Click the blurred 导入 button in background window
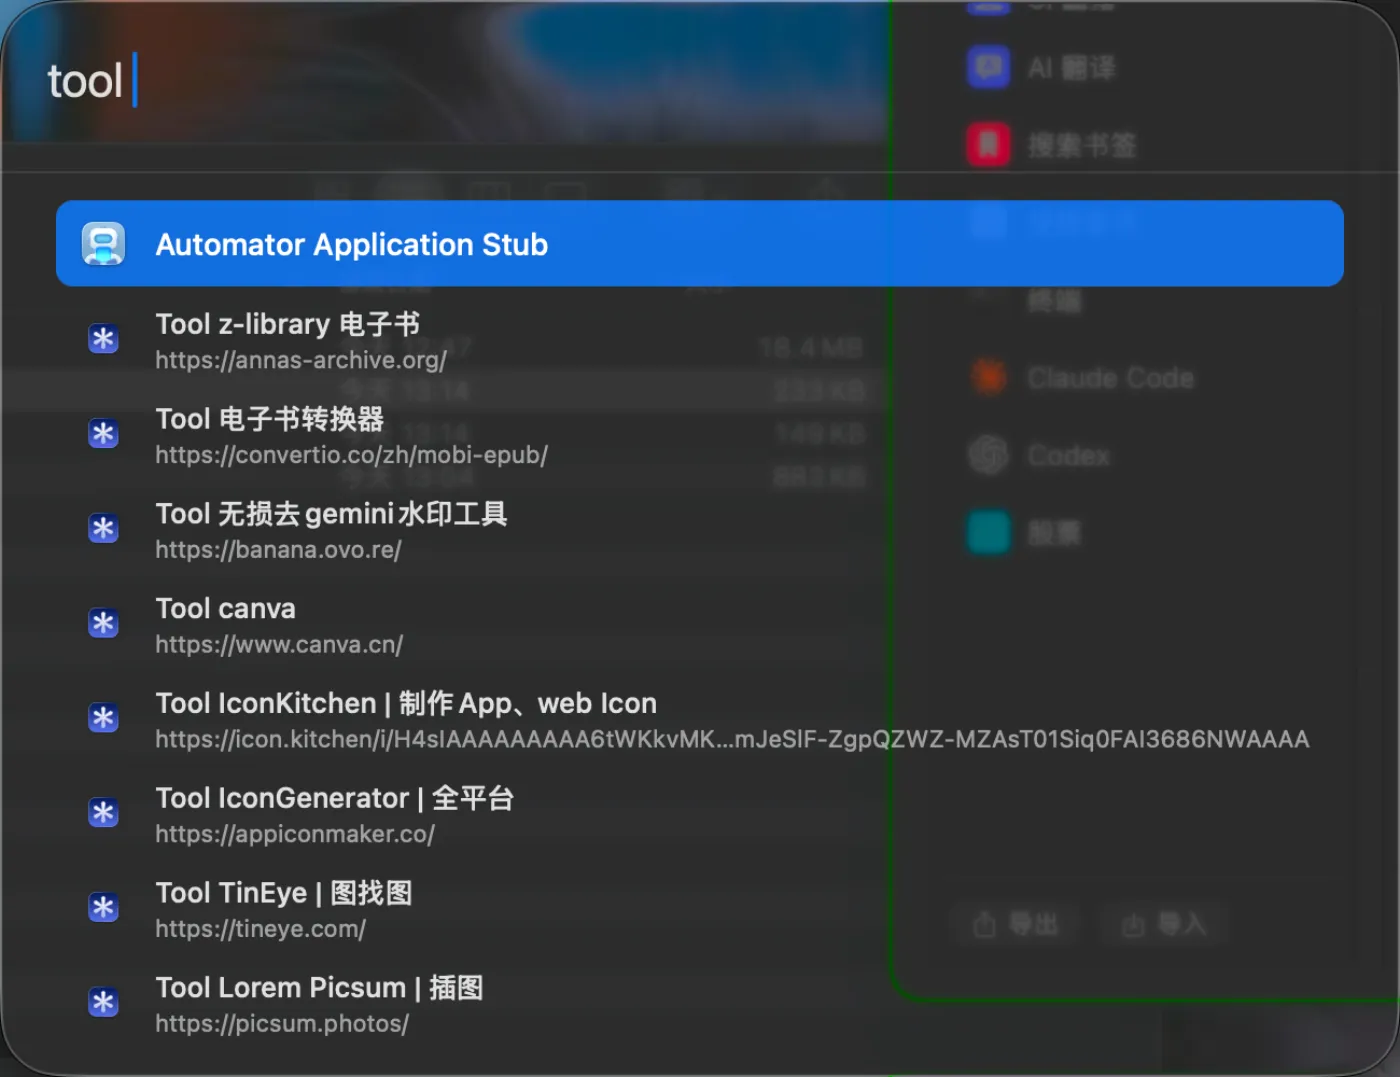1400x1077 pixels. click(x=1164, y=924)
